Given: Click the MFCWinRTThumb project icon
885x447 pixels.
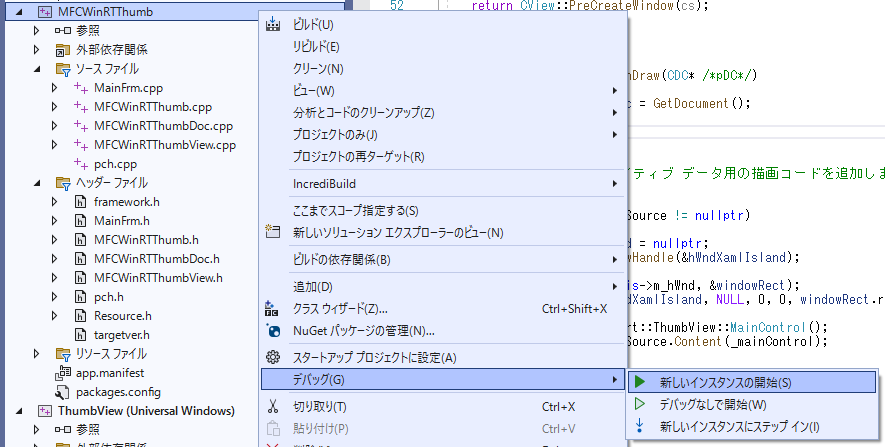Looking at the screenshot, I should (45, 12).
